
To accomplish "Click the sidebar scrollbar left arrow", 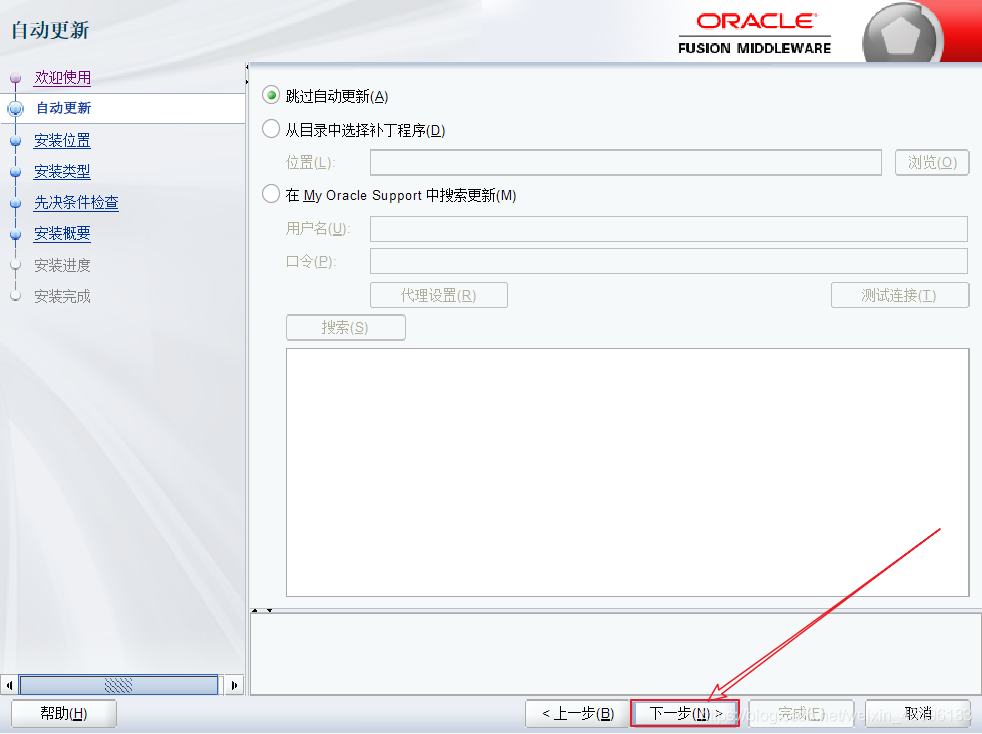I will coord(9,685).
